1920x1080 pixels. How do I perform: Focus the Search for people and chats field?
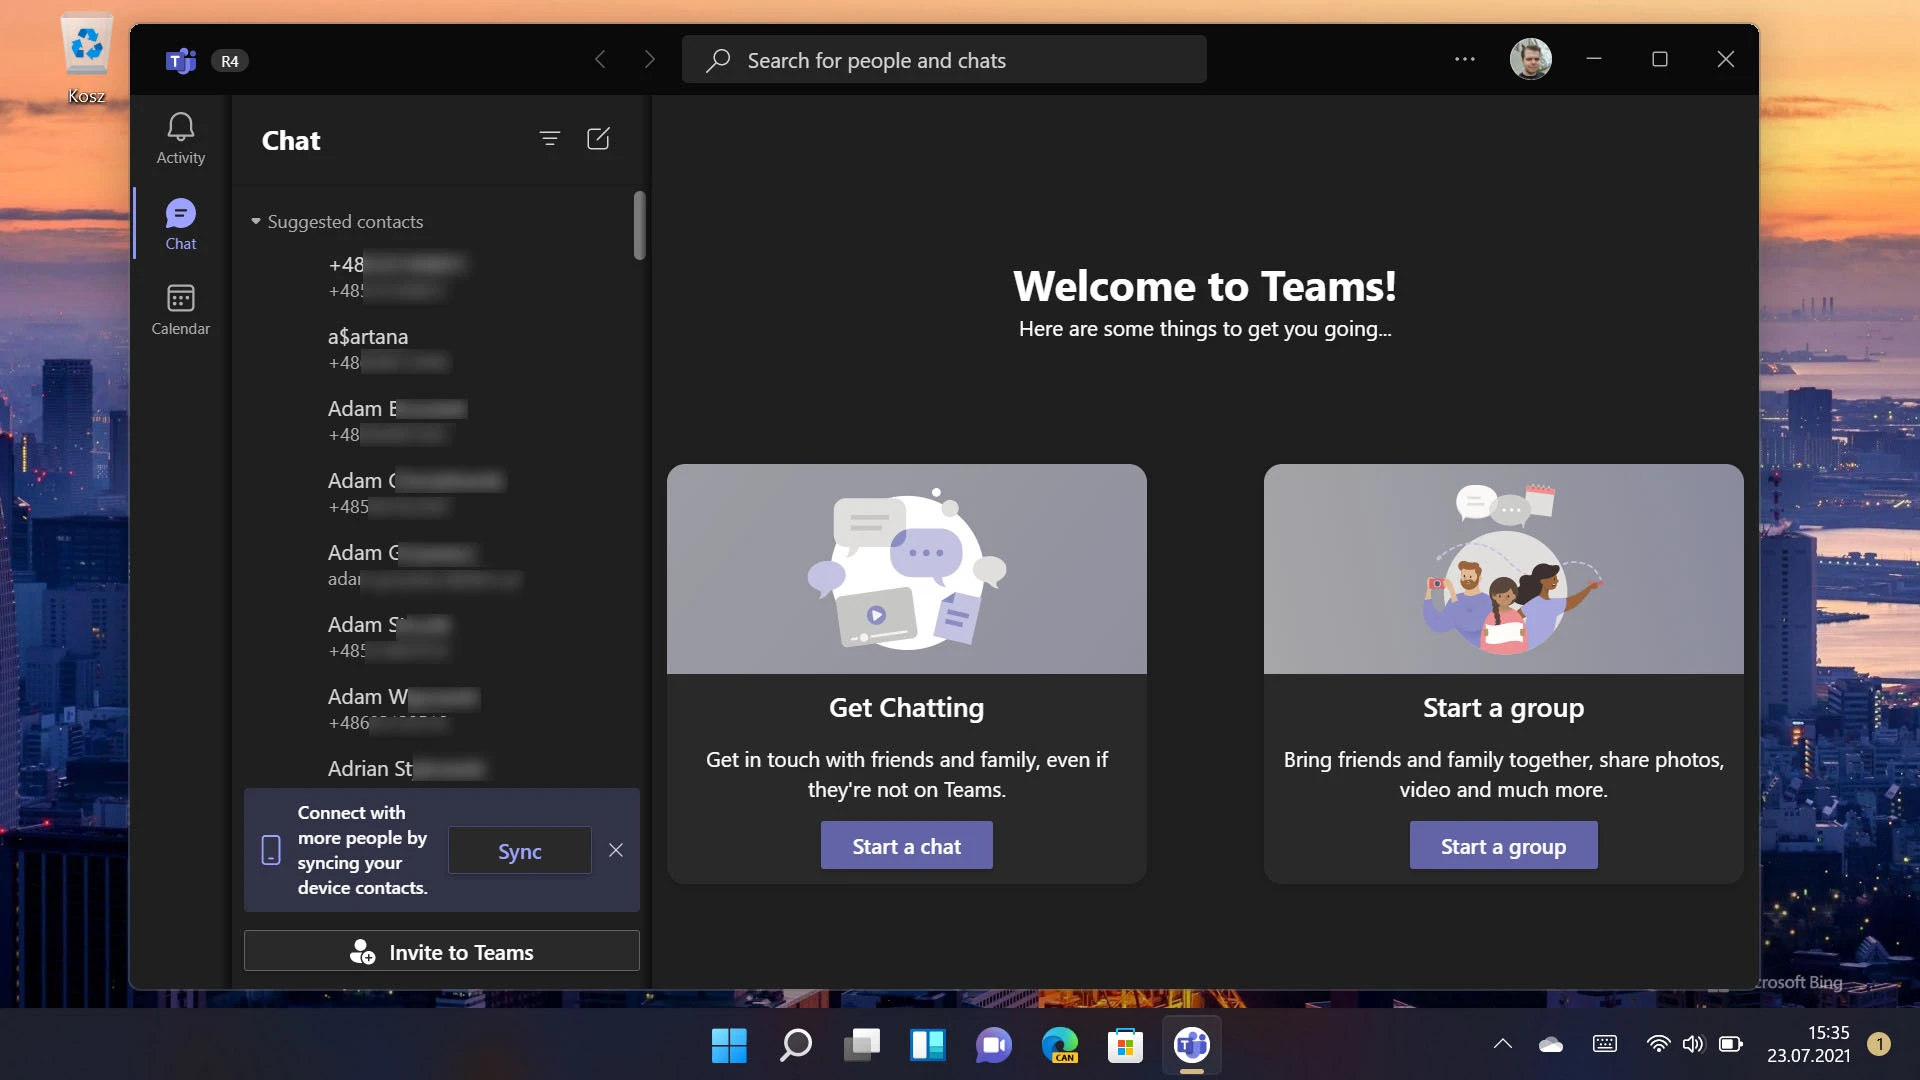(x=944, y=60)
